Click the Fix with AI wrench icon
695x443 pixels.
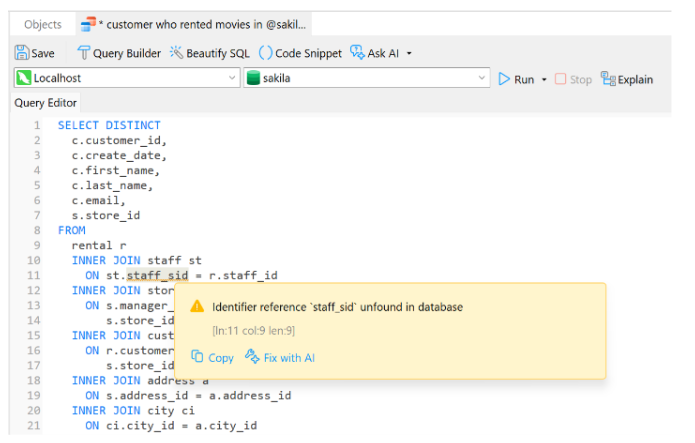coord(252,356)
